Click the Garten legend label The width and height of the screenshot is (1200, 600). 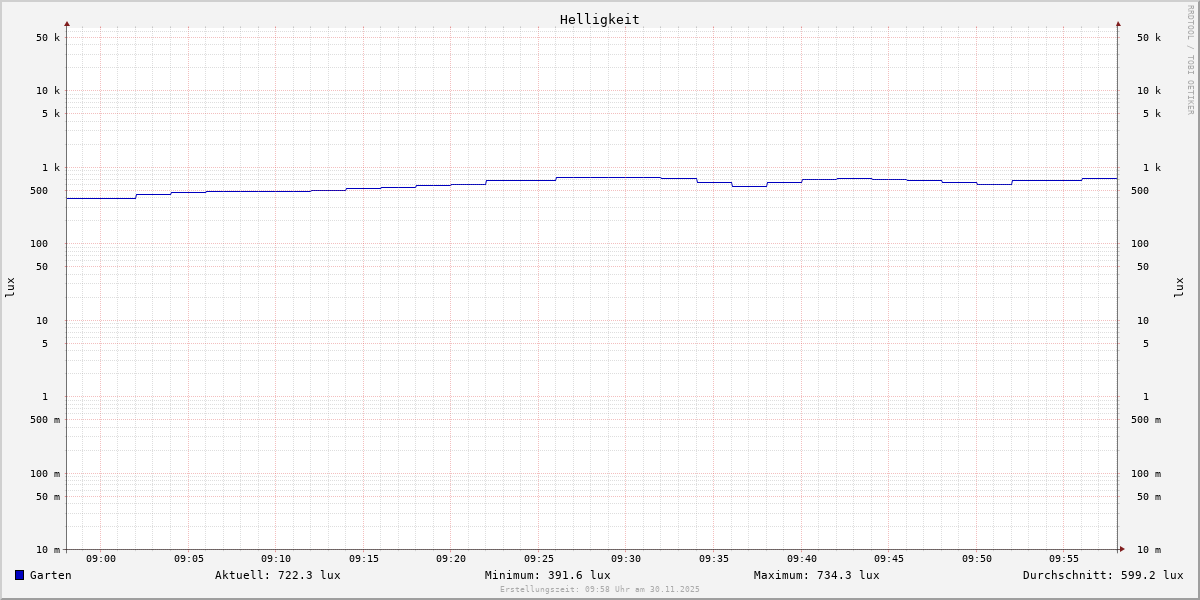point(50,575)
